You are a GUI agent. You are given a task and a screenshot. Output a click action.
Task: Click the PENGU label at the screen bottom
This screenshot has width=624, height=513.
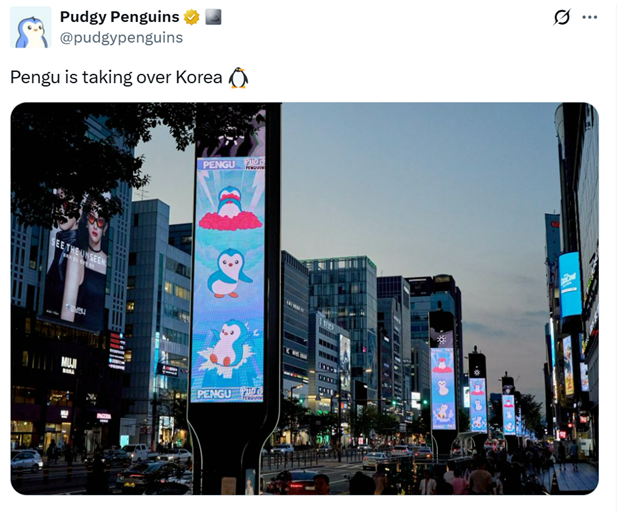214,394
